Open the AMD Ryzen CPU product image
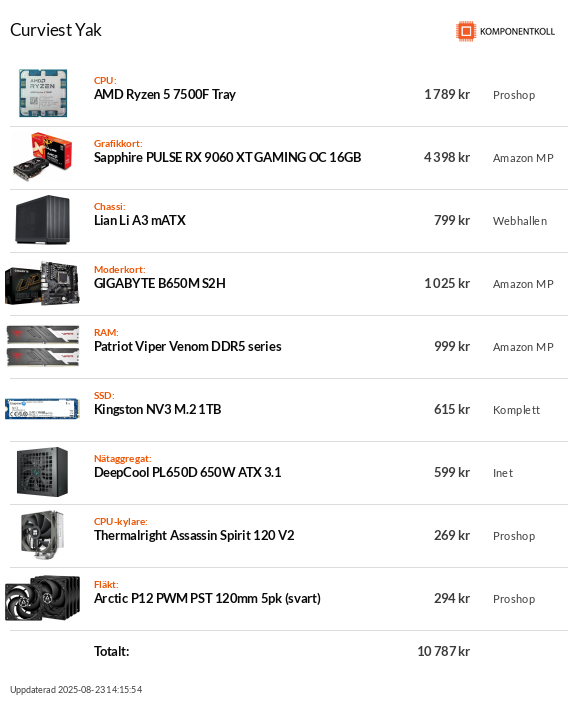 tap(43, 93)
